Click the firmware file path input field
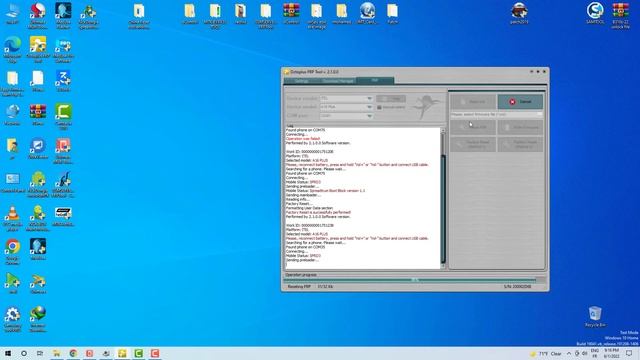Image resolution: width=640 pixels, height=360 pixels. click(x=496, y=114)
